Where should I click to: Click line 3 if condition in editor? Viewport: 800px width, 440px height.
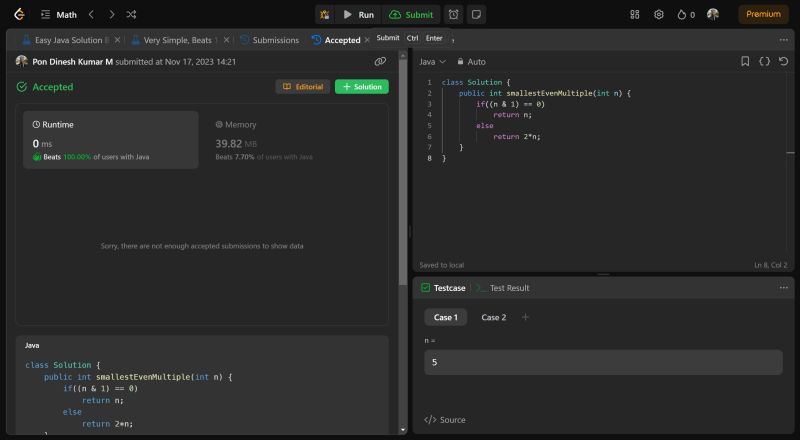(x=510, y=104)
